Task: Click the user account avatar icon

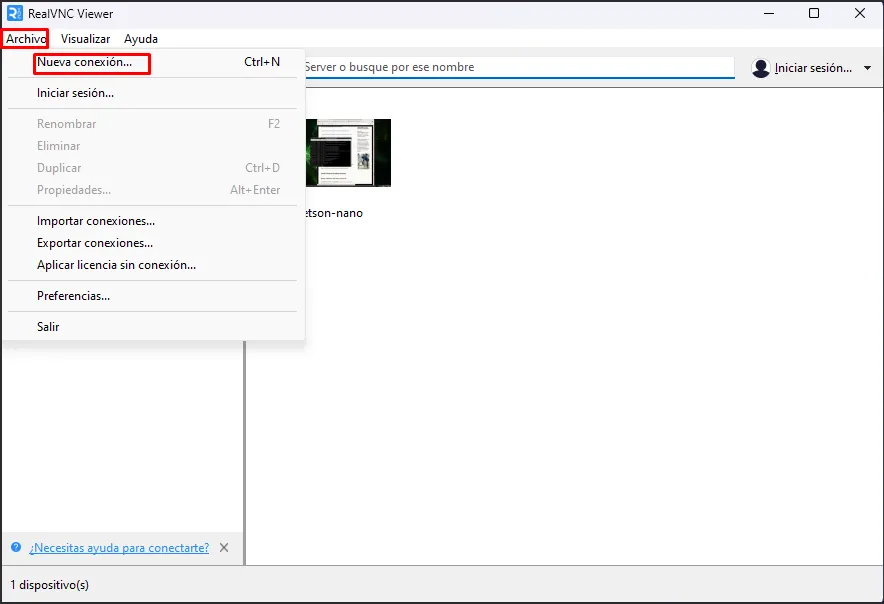Action: 761,68
